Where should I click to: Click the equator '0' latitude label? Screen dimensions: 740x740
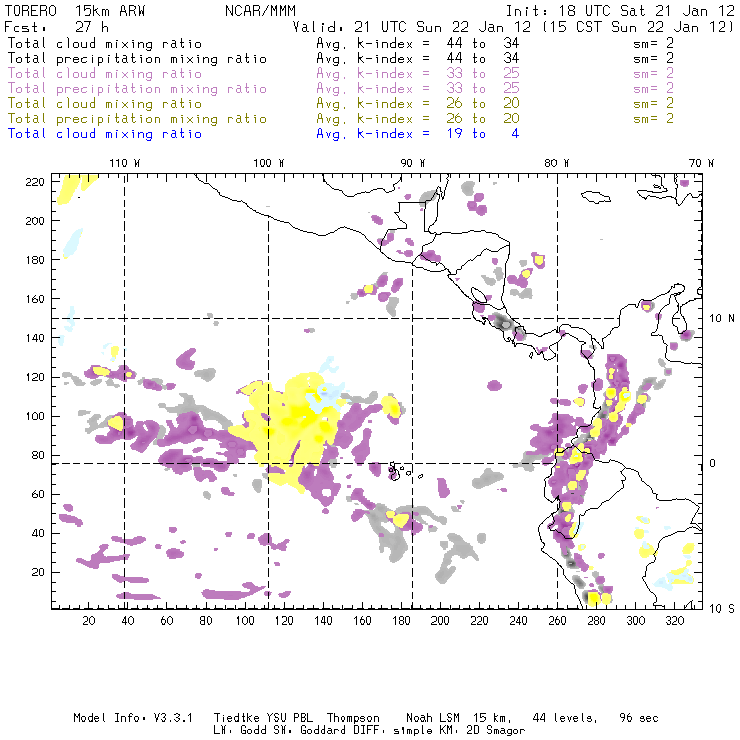713,463
